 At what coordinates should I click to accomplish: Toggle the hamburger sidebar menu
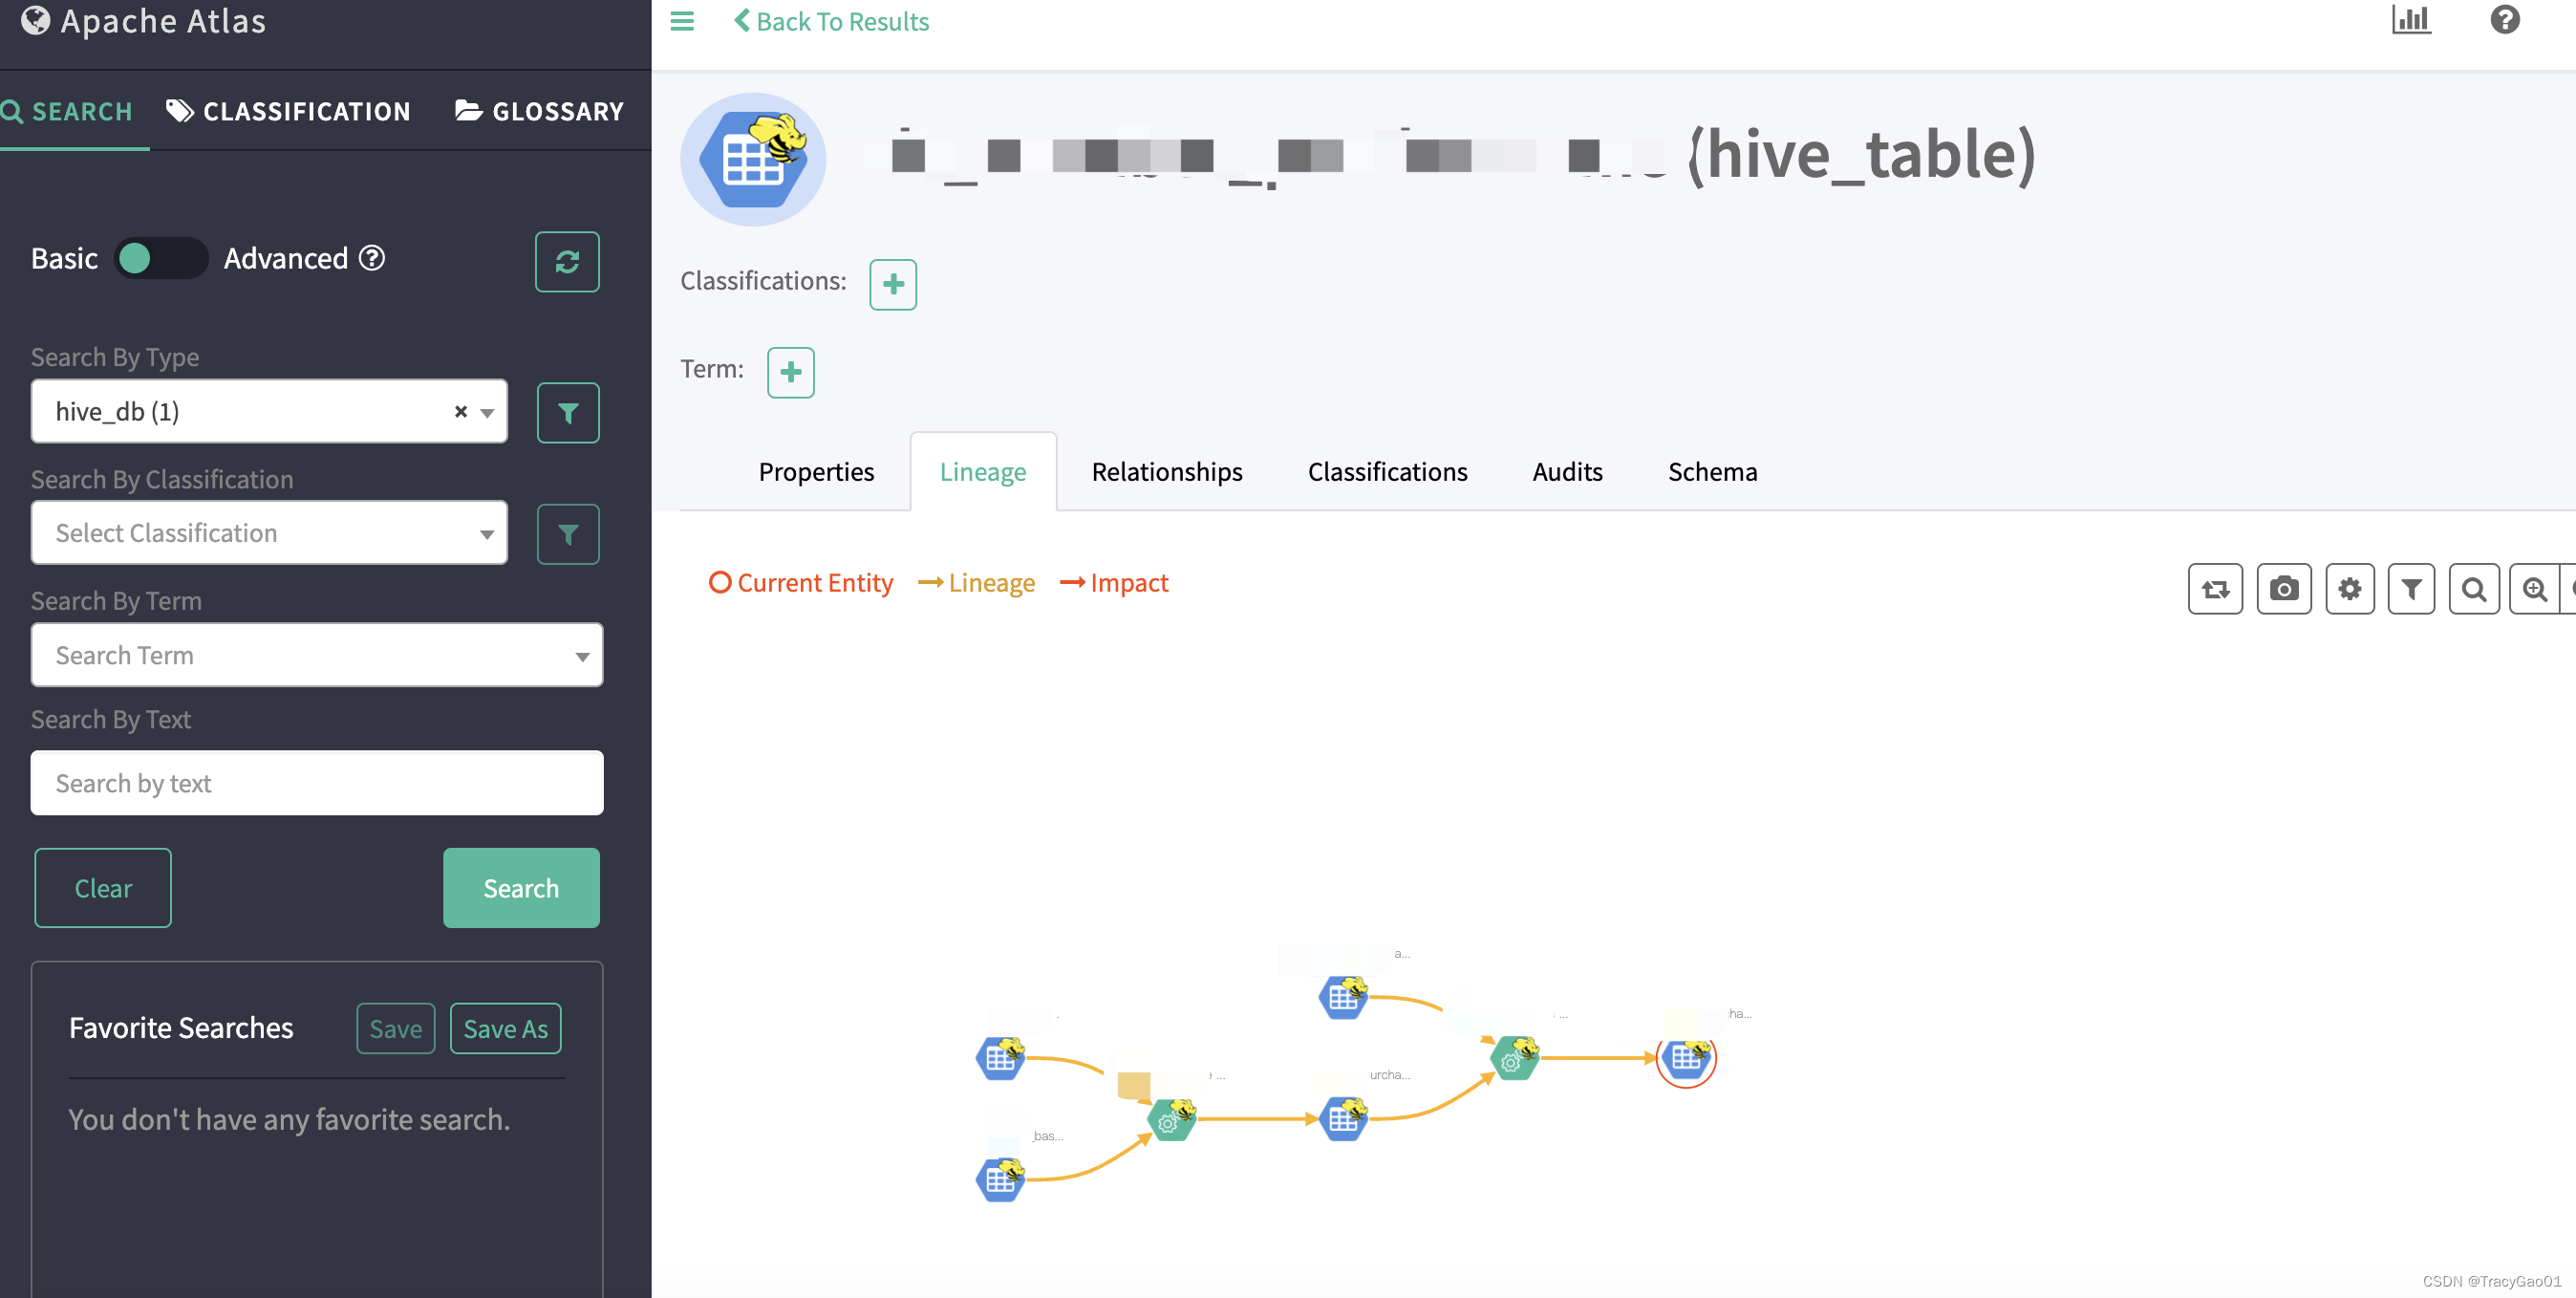click(682, 21)
